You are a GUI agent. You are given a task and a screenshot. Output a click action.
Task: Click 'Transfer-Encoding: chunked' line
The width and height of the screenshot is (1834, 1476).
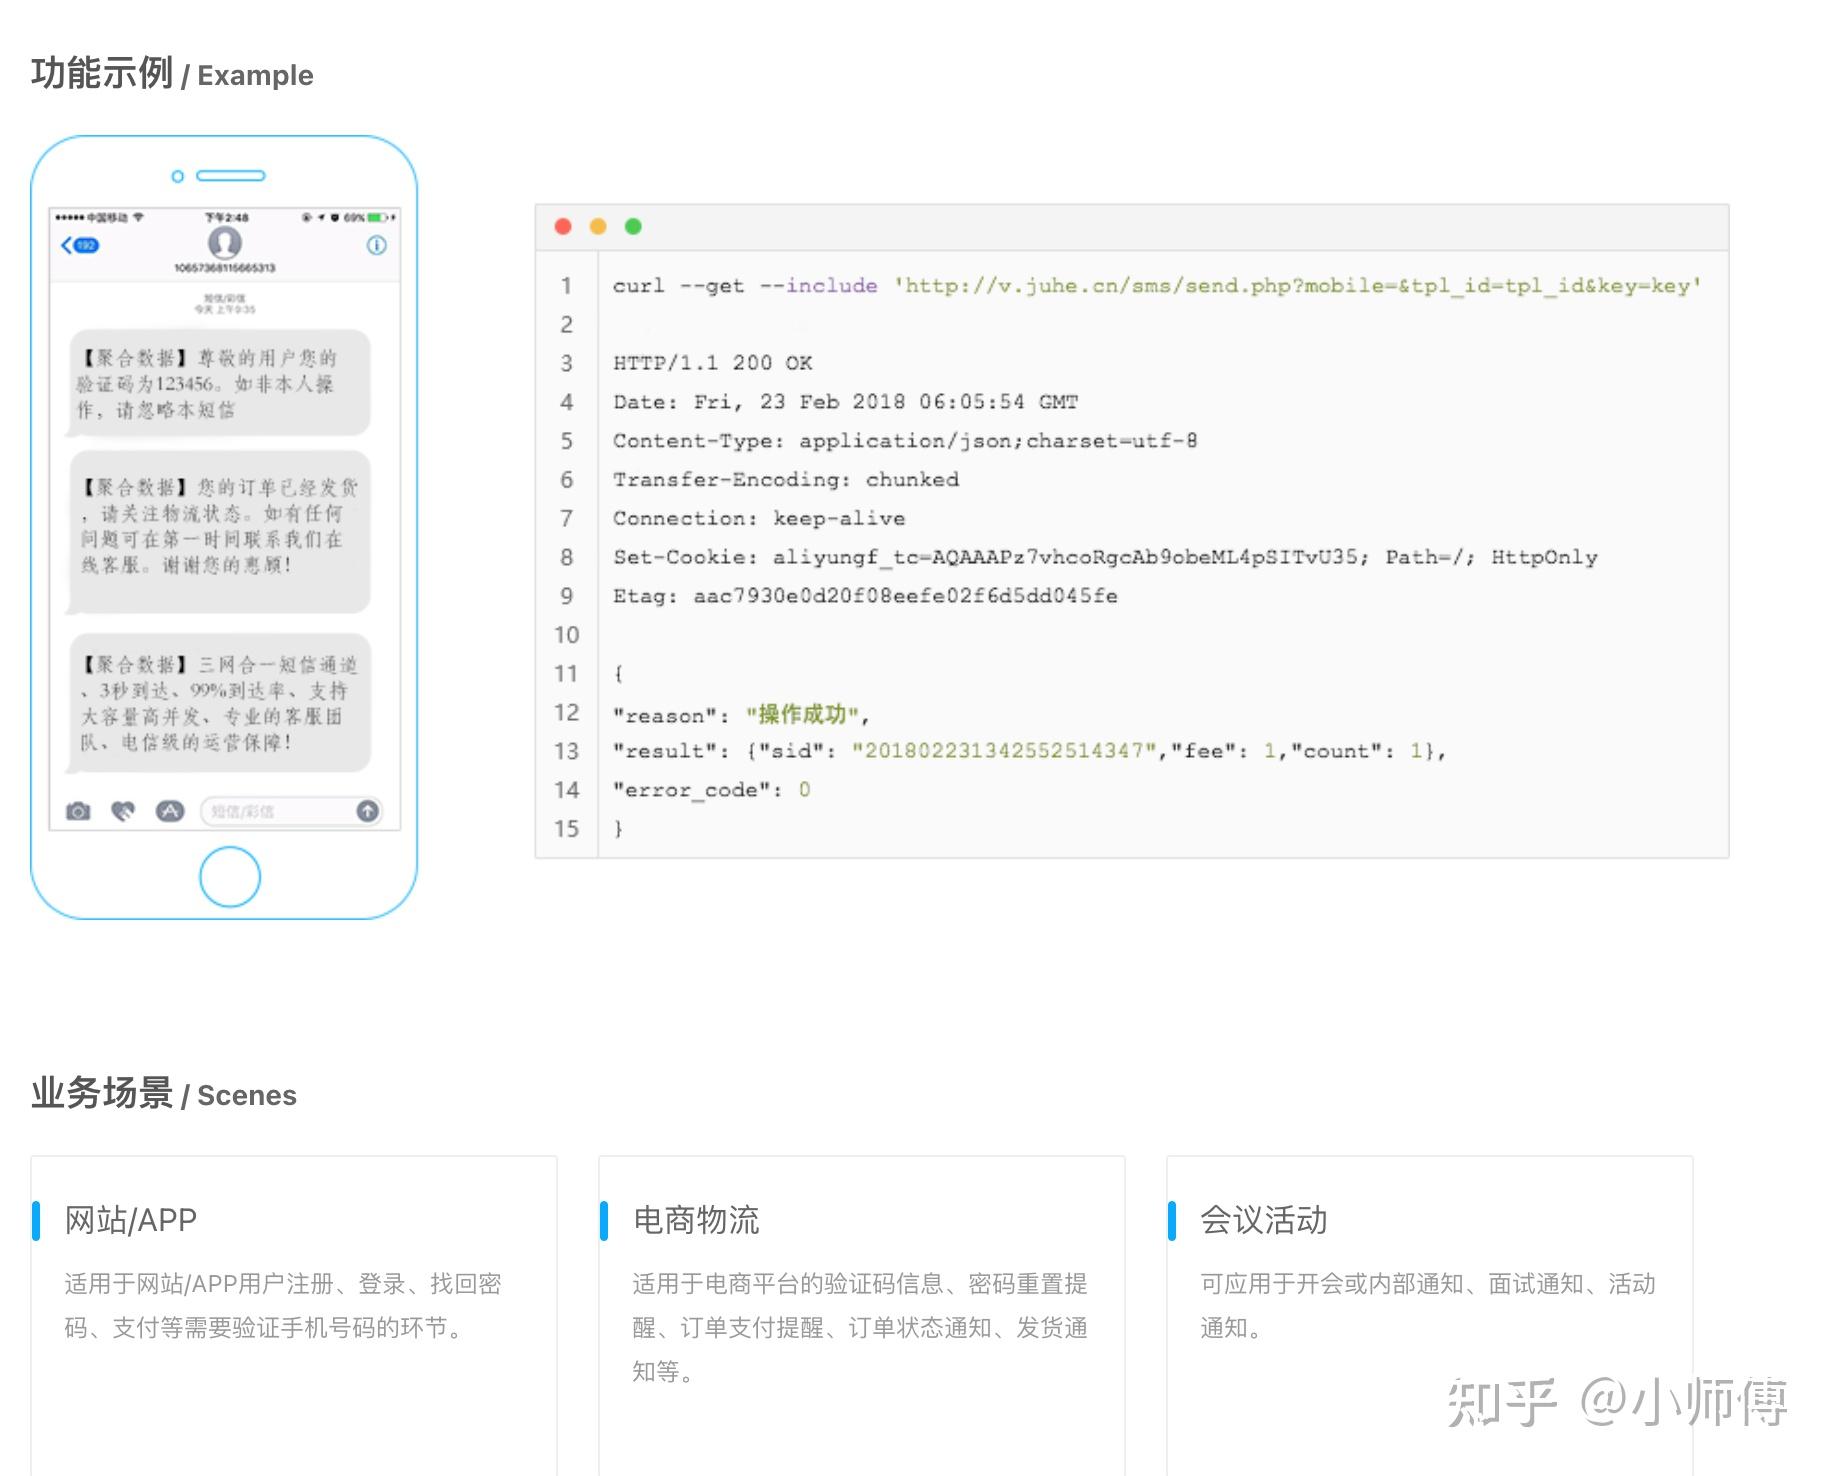pos(786,480)
